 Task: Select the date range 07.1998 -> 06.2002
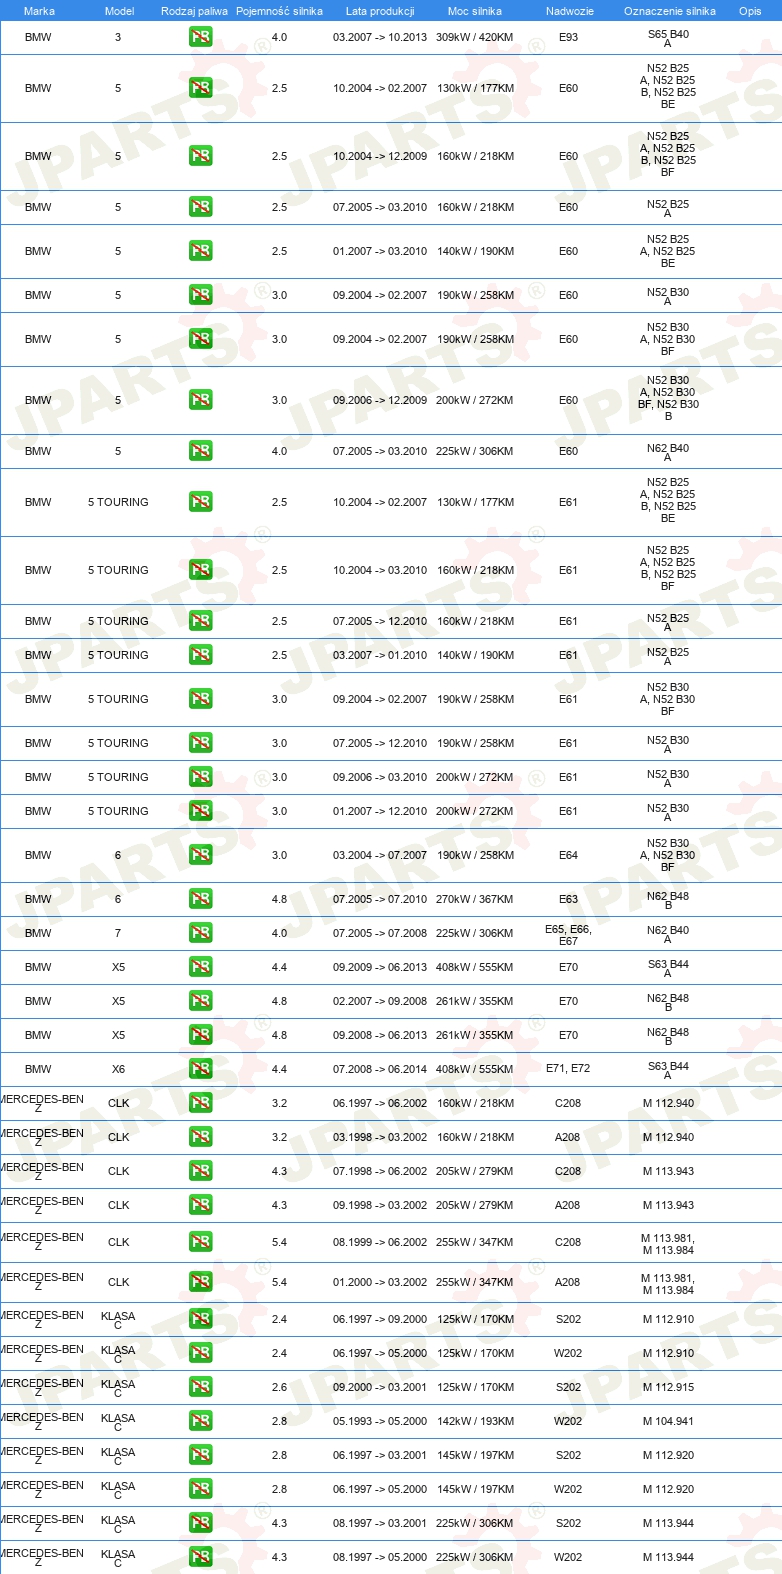click(x=380, y=1171)
